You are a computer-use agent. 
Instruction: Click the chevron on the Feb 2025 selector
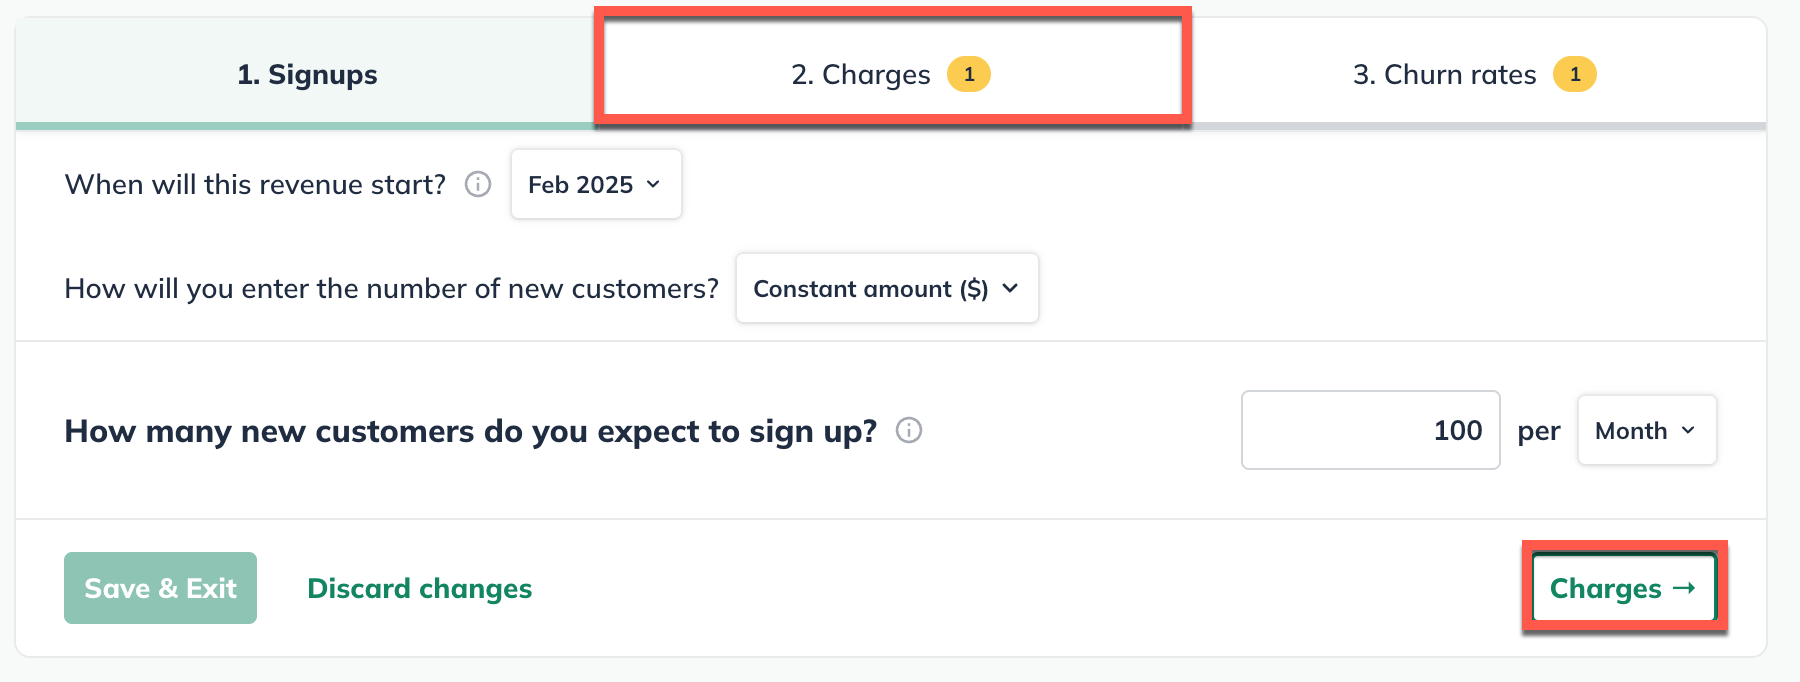[x=653, y=184]
